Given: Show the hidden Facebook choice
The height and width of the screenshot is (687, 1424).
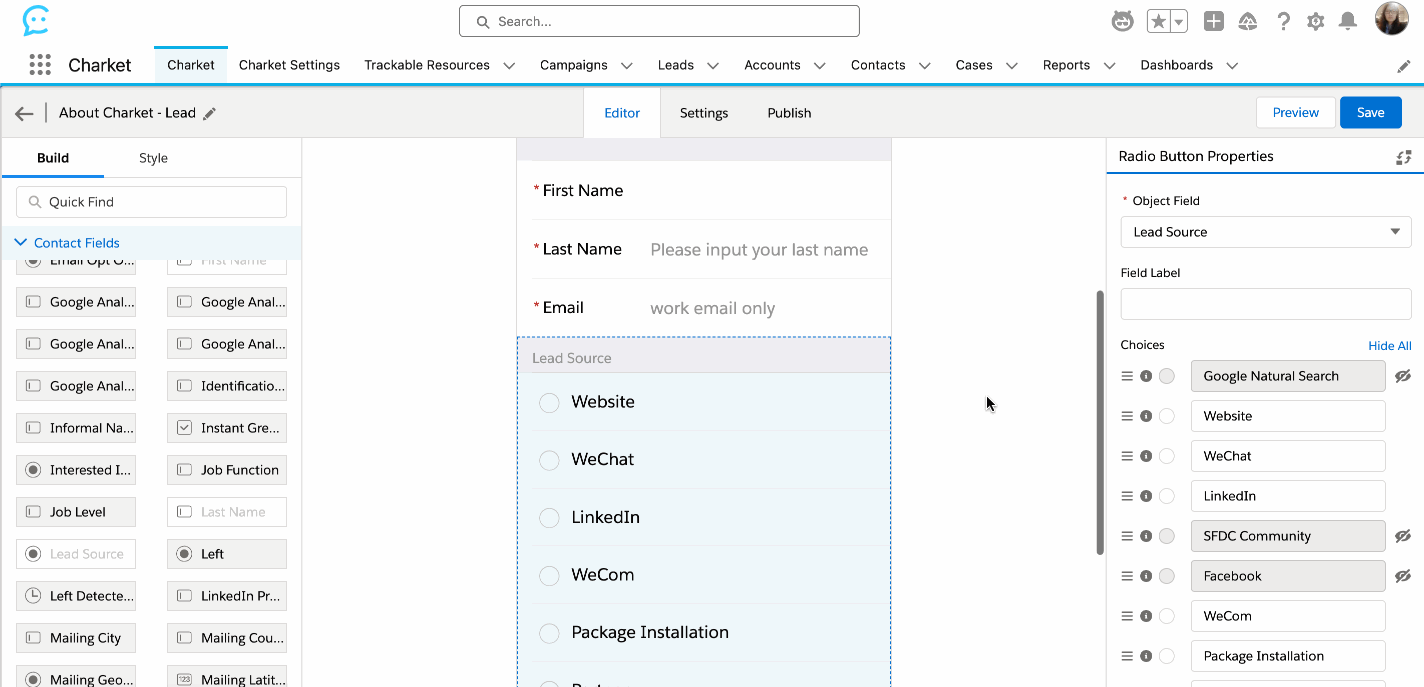Looking at the screenshot, I should (1403, 576).
